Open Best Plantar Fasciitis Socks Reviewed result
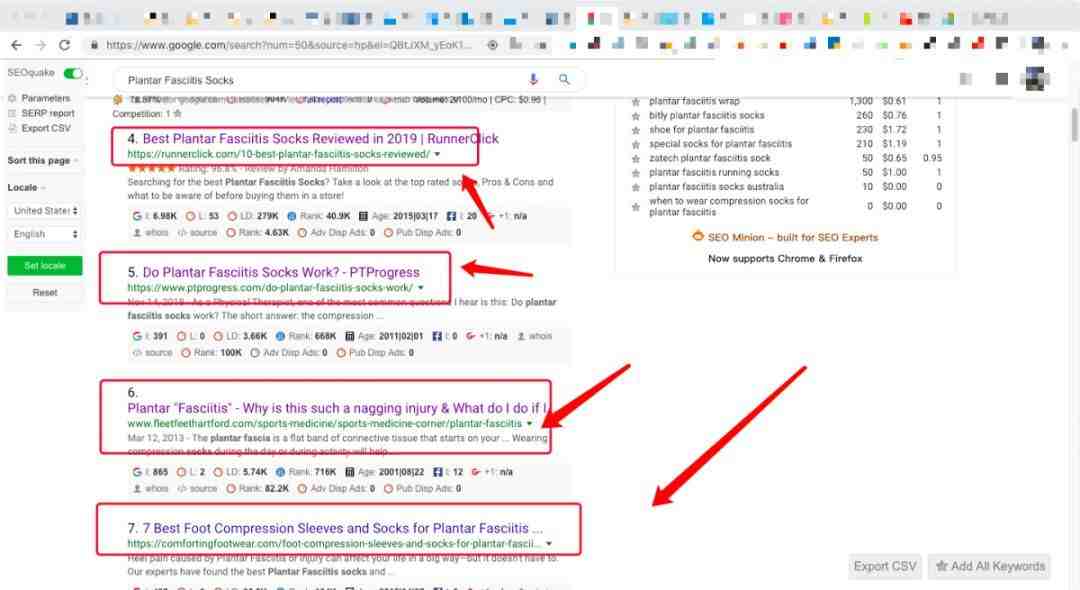Viewport: 1080px width, 590px height. coord(320,139)
